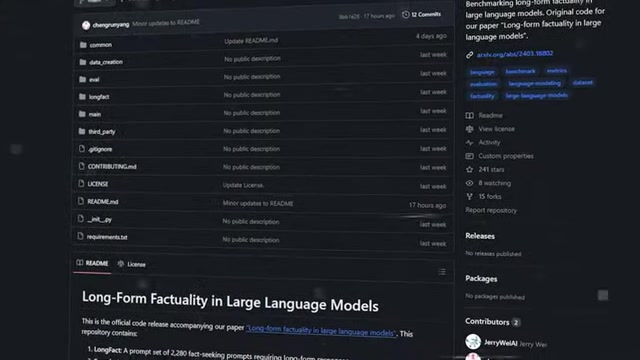Switch to the License tab
This screenshot has width=640, height=360.
pyautogui.click(x=131, y=264)
